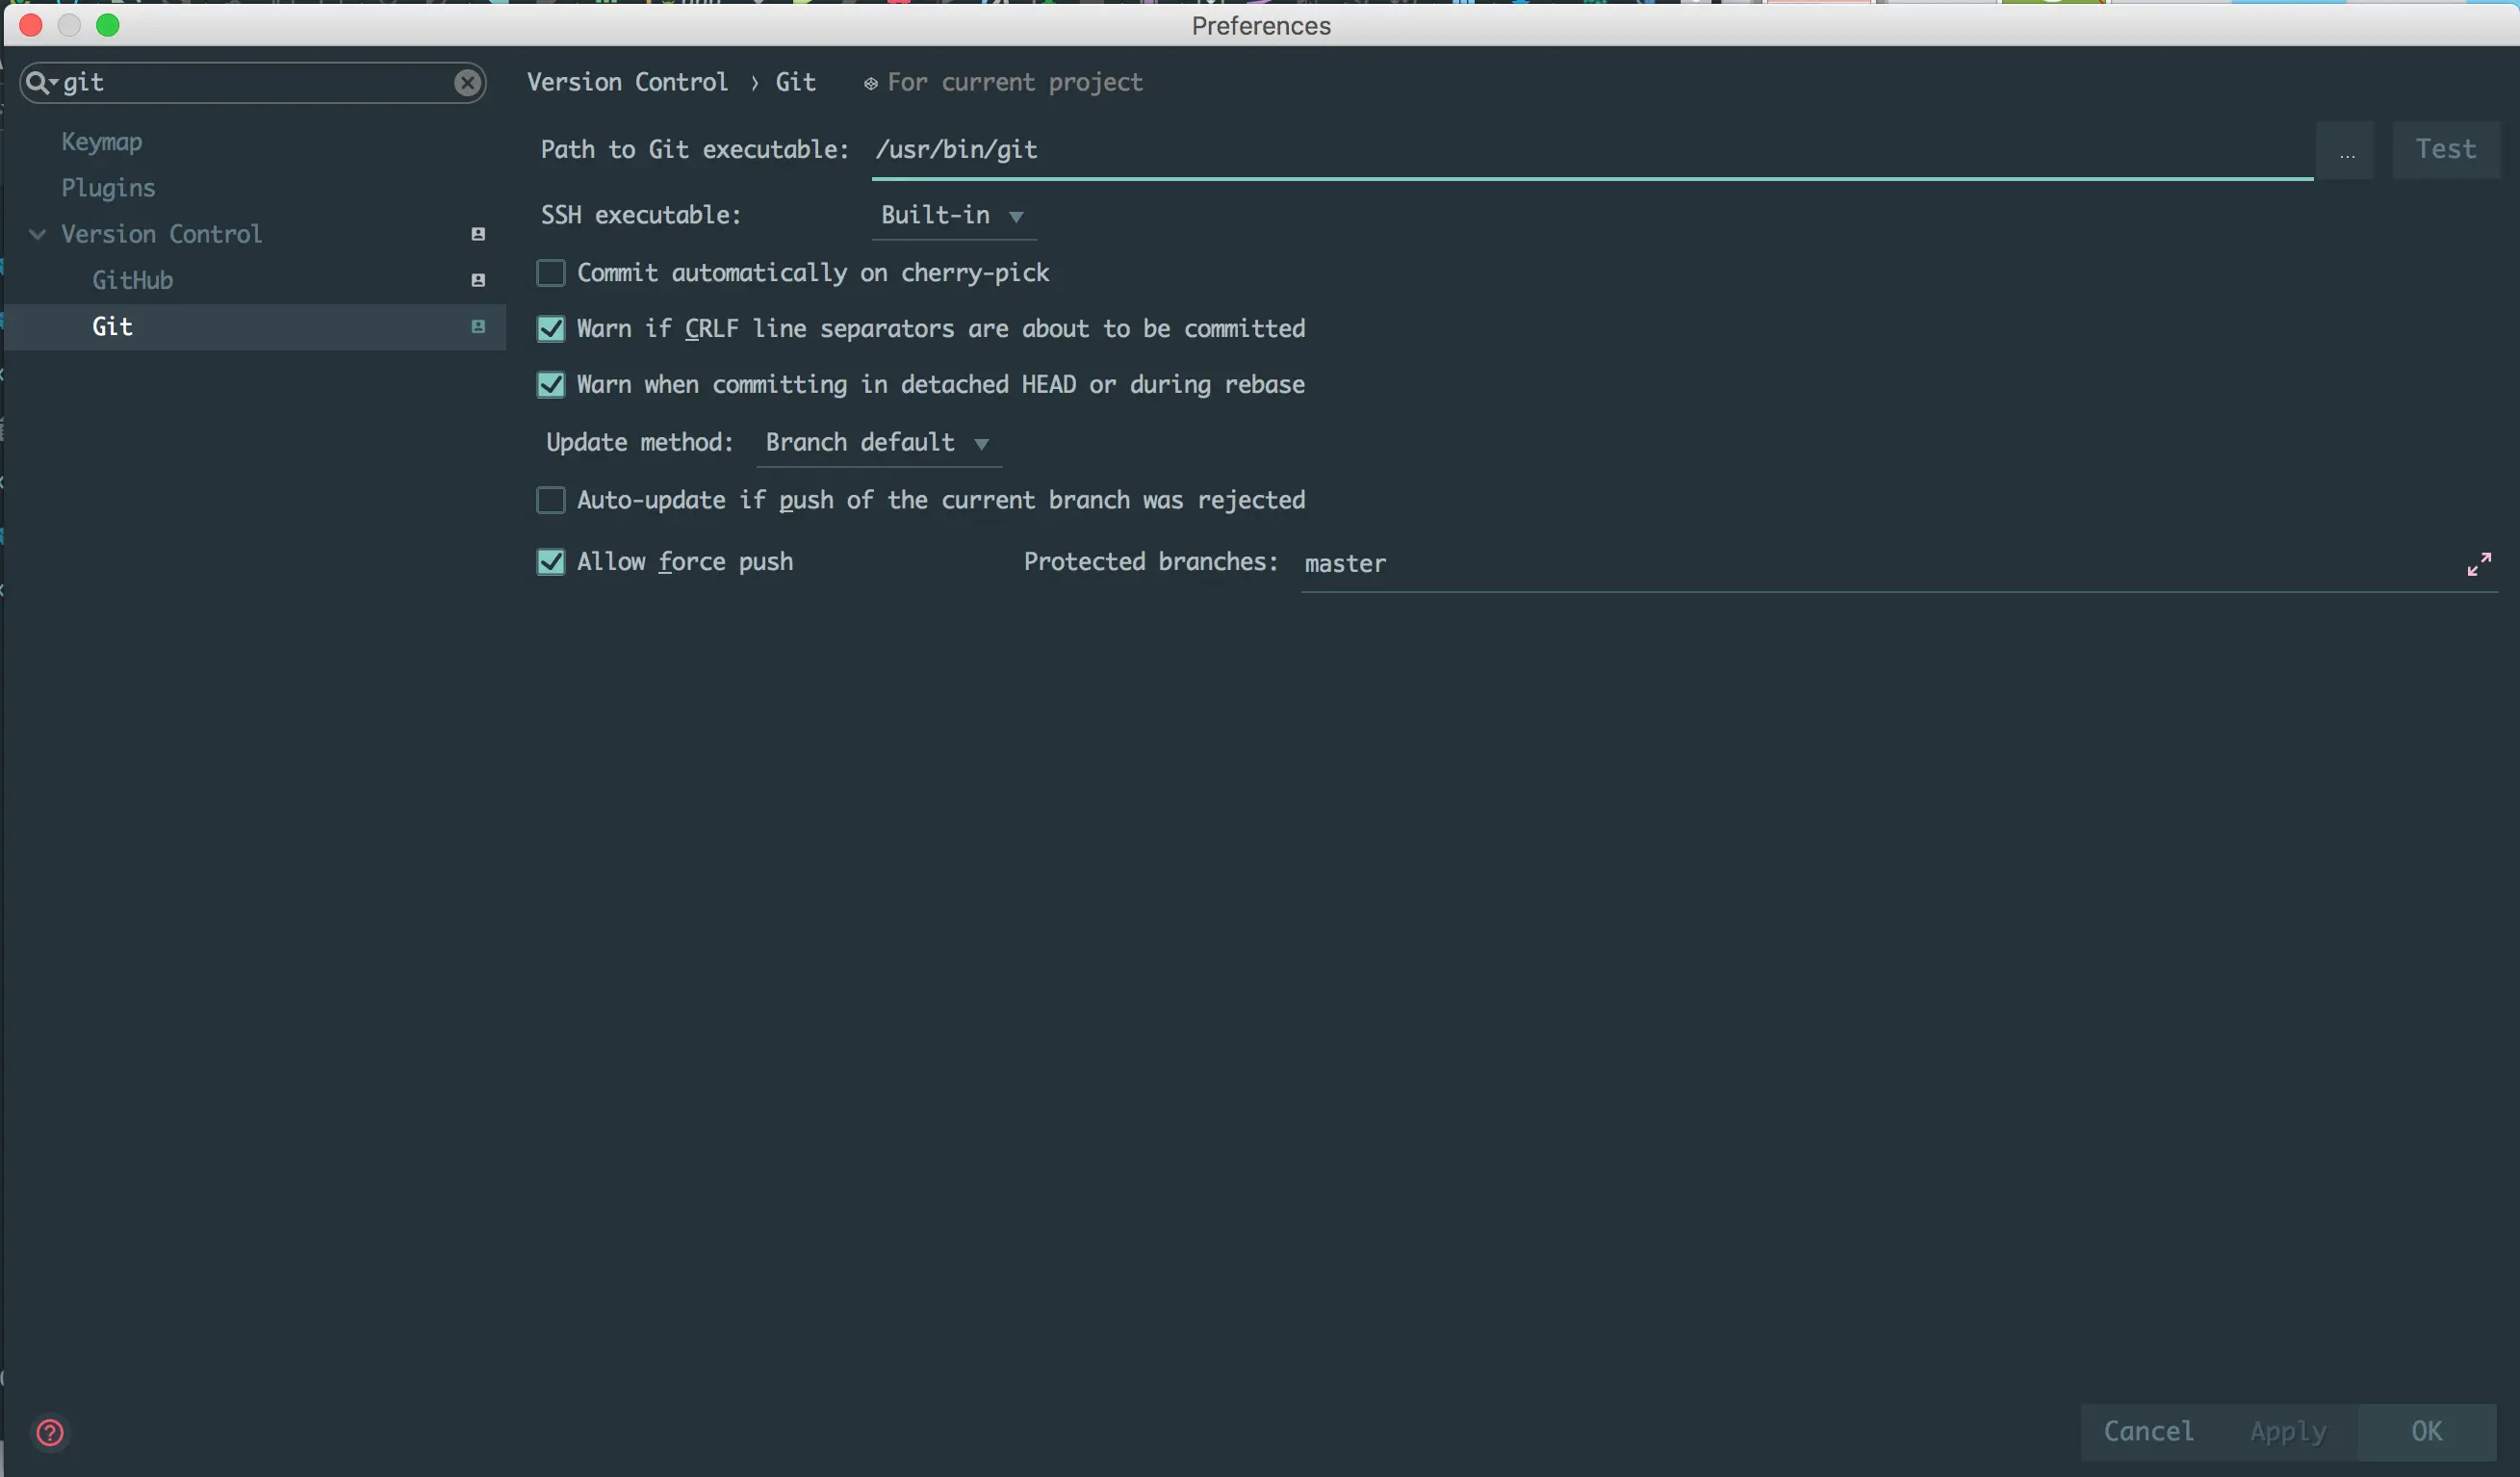Open the SSH executable Built-in dropdown
This screenshot has height=1477, width=2520.
pyautogui.click(x=952, y=216)
